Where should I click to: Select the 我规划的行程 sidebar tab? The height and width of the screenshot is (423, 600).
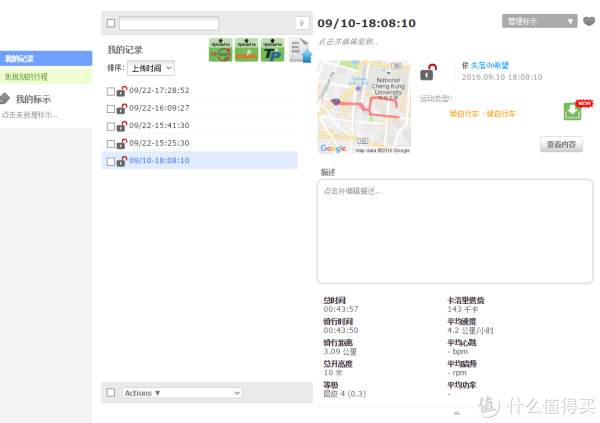46,77
